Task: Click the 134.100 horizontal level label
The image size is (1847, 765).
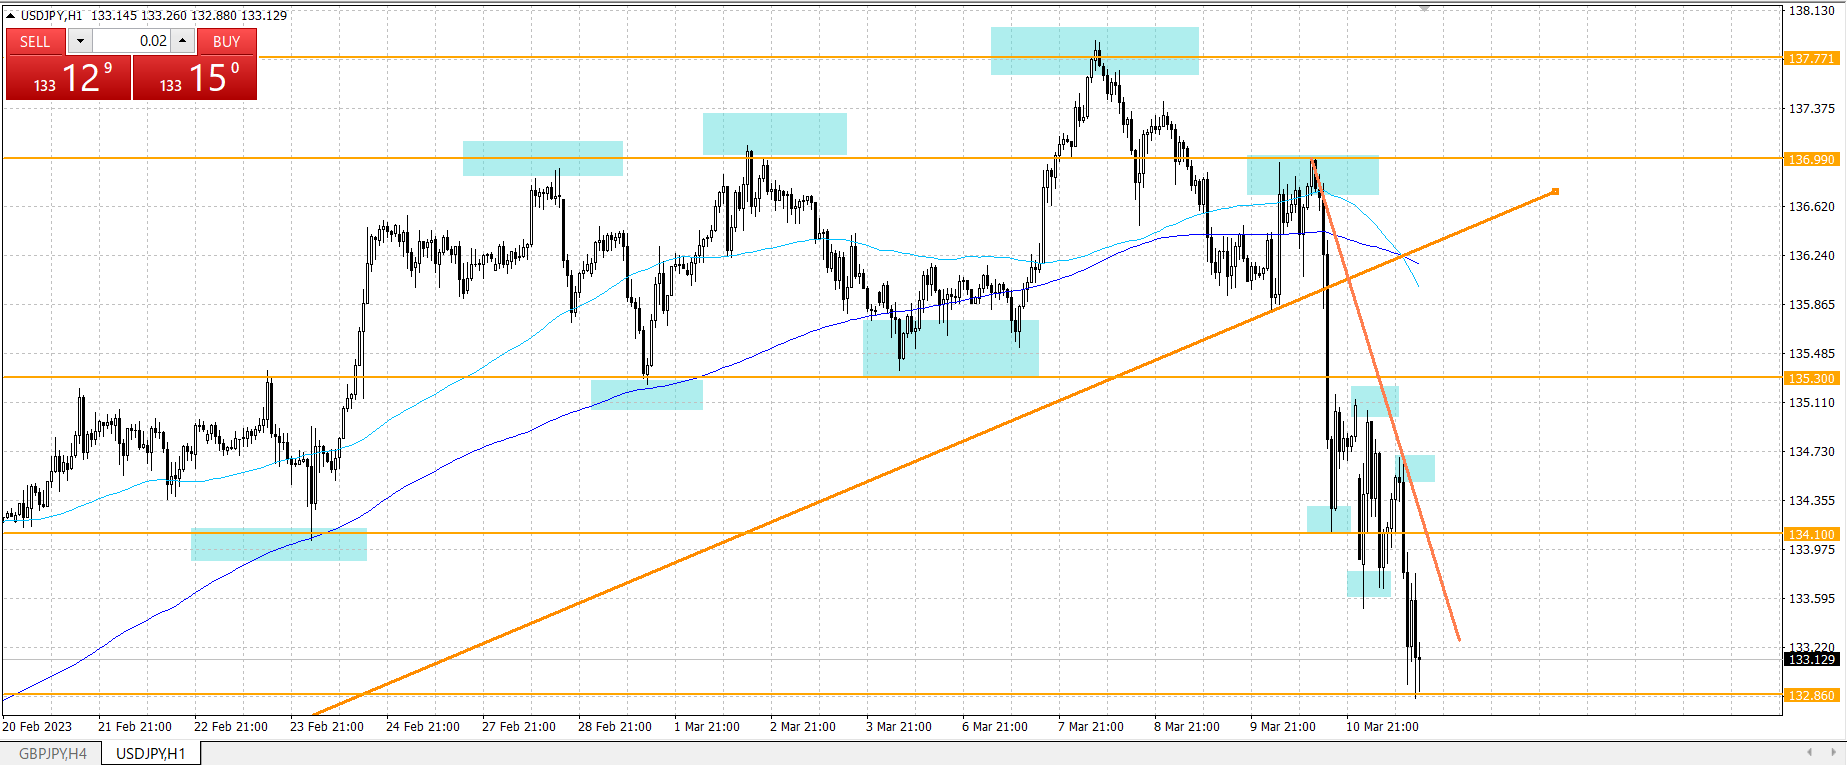Action: coord(1812,534)
